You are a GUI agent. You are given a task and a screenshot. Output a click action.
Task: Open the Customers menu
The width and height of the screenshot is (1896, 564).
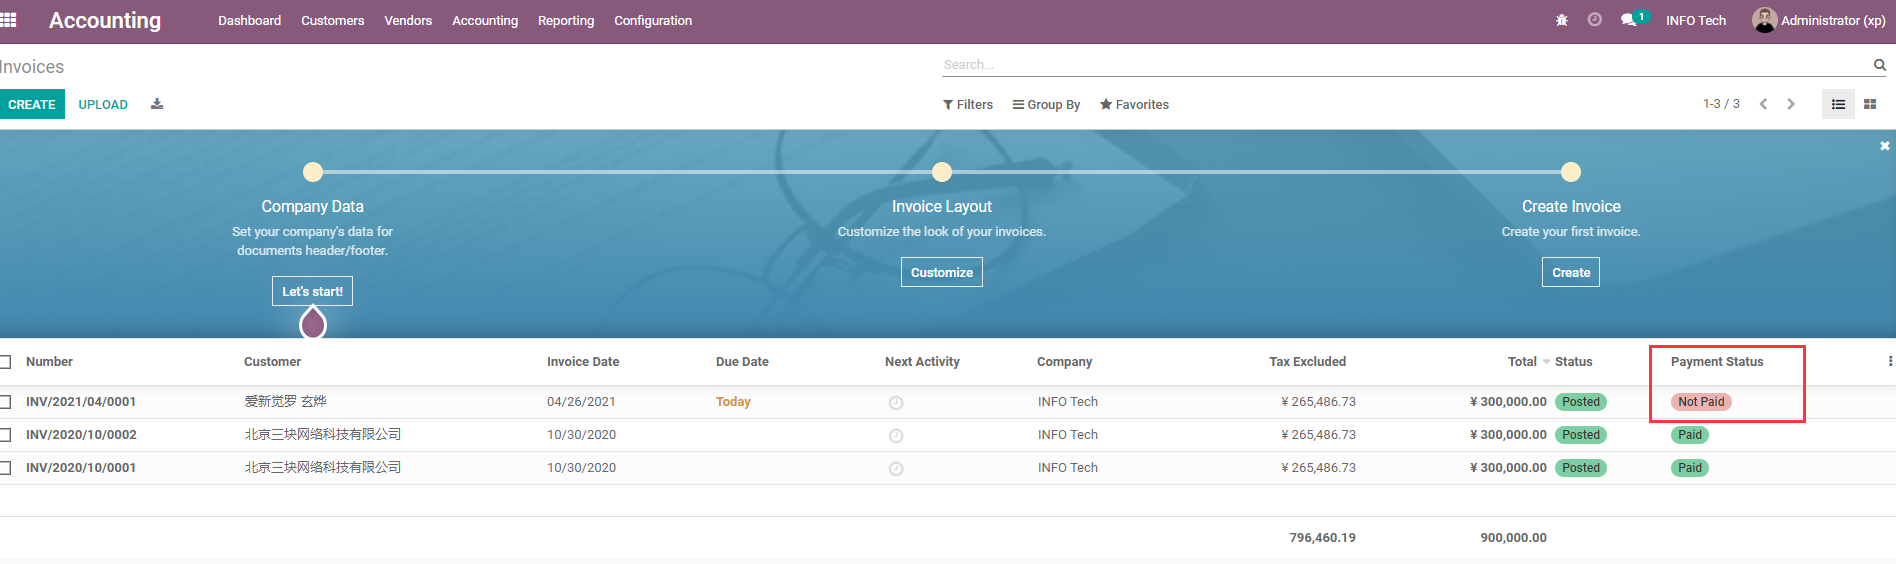(333, 20)
